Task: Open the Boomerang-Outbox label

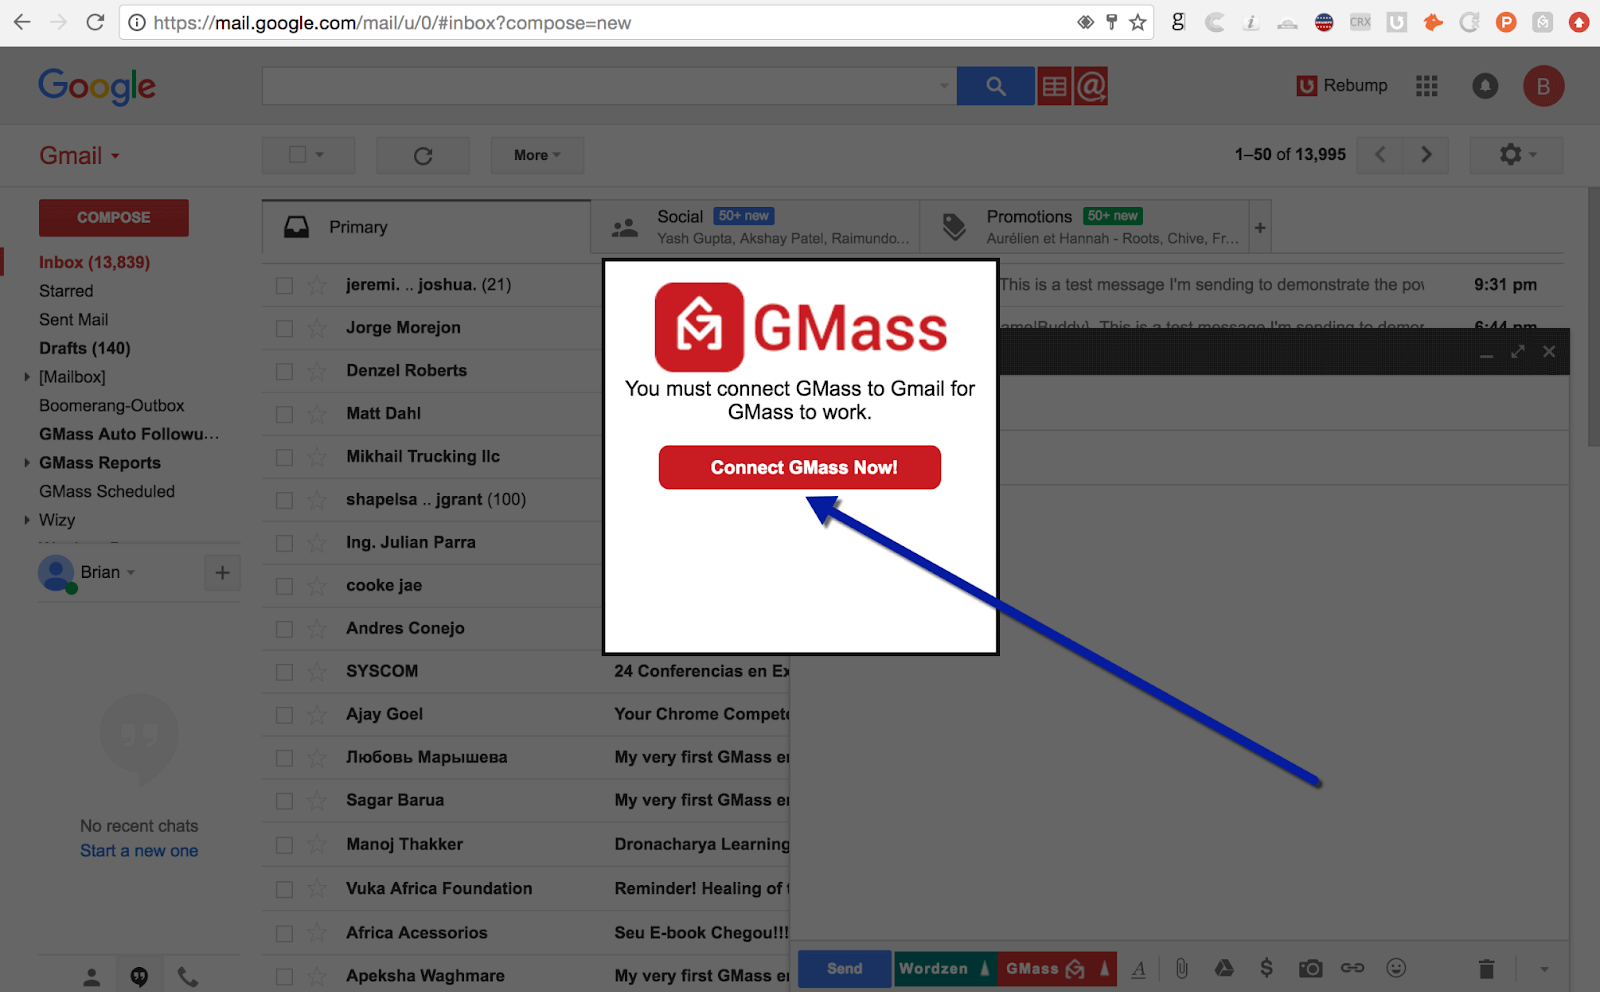Action: point(112,406)
